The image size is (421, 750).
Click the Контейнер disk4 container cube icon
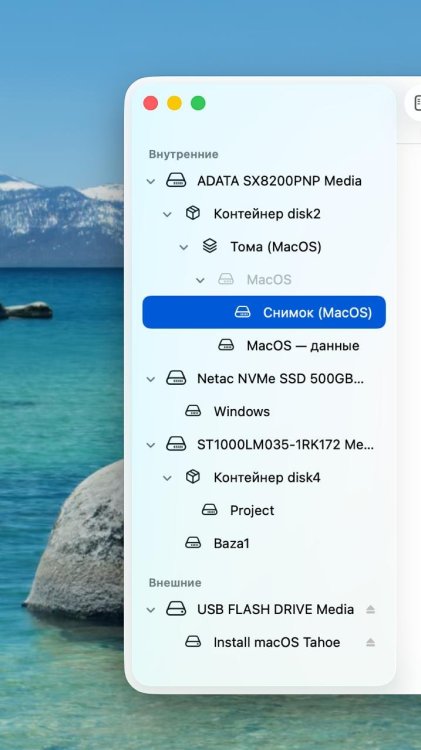192,477
